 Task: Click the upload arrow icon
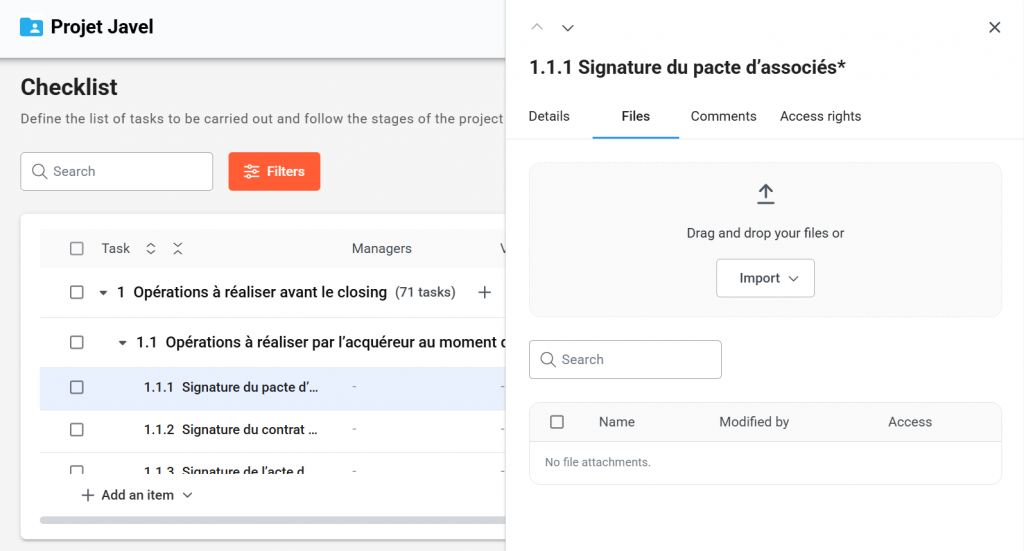765,194
